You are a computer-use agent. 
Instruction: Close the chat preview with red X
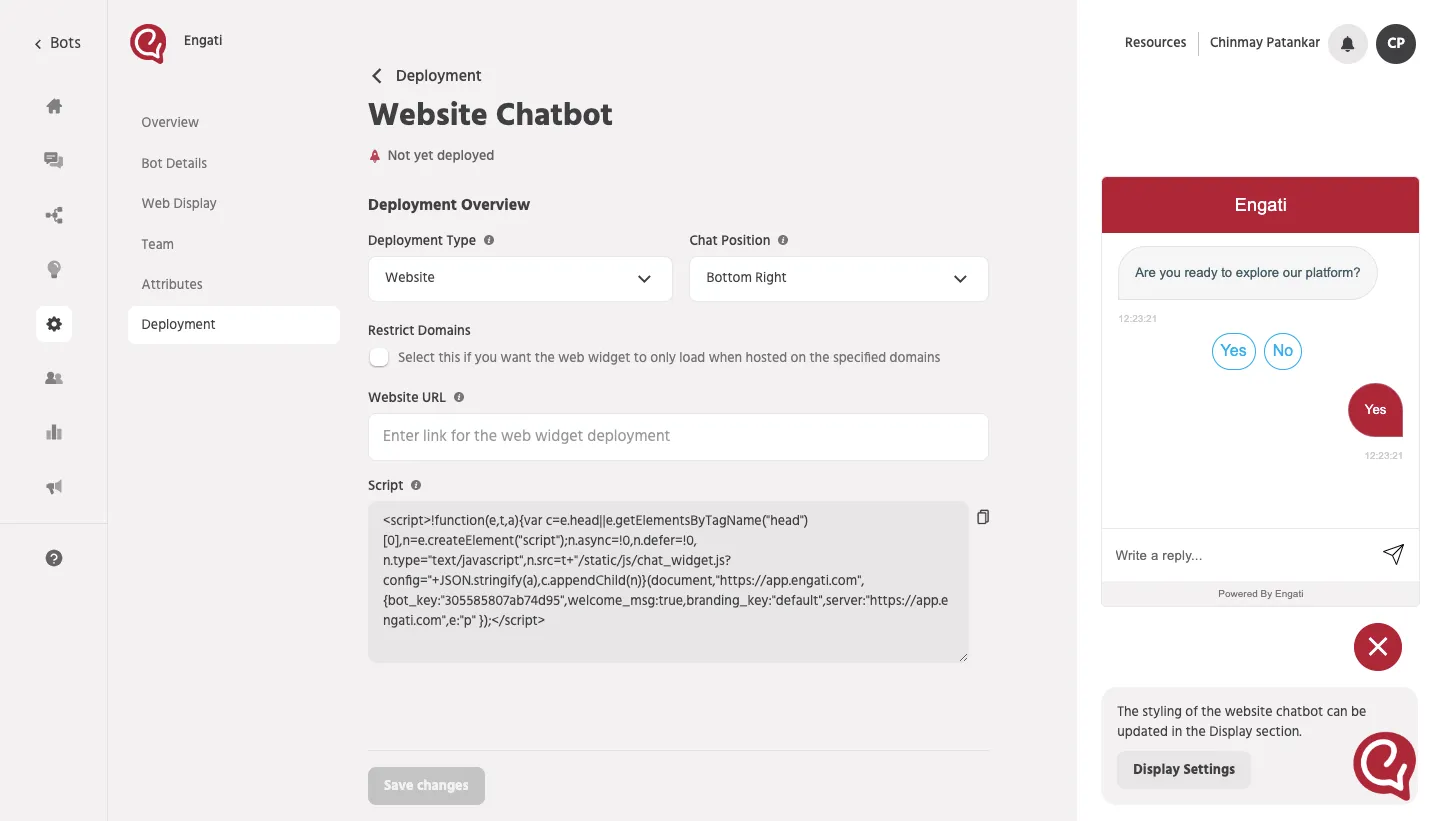point(1377,647)
